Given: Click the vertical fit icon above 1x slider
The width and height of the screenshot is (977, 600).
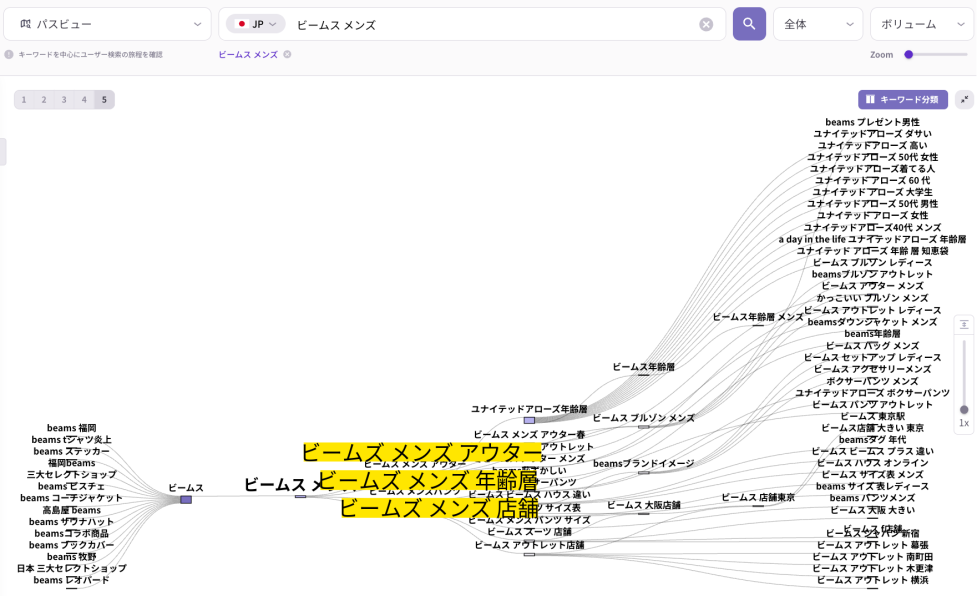Looking at the screenshot, I should [x=964, y=325].
